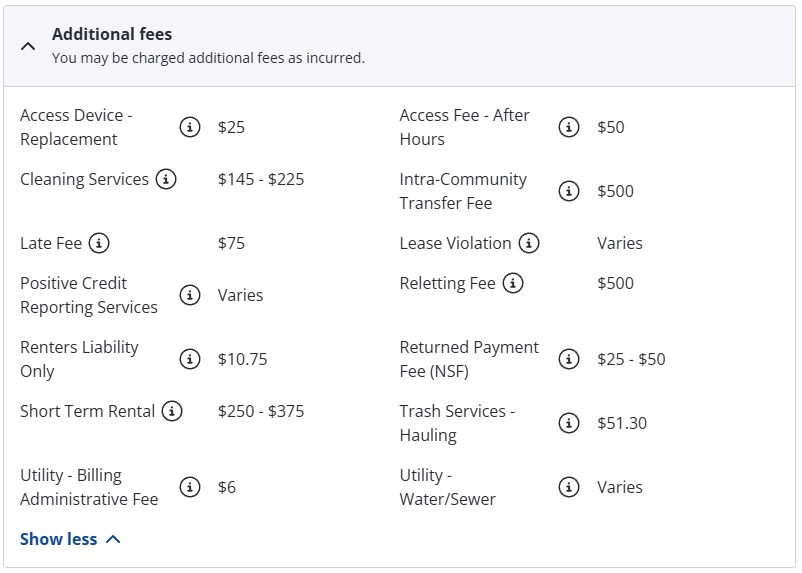The image size is (802, 573).
Task: Open the Lease Violation info icon
Action: (x=528, y=243)
